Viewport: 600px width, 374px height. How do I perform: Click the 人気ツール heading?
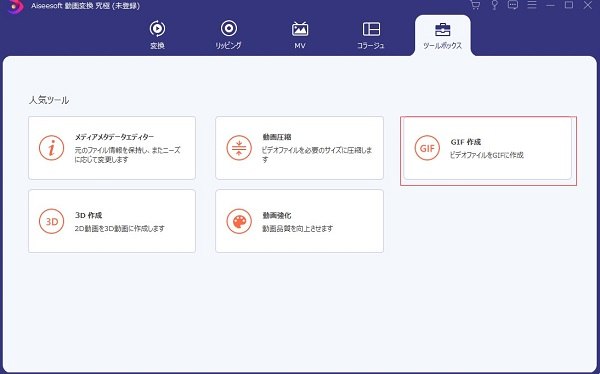pyautogui.click(x=49, y=100)
